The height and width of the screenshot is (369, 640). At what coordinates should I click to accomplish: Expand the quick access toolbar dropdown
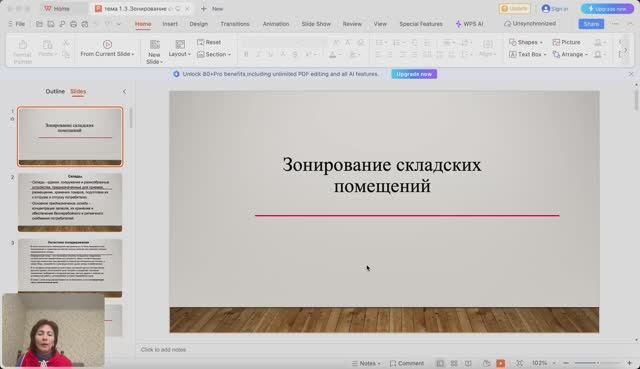pos(119,24)
